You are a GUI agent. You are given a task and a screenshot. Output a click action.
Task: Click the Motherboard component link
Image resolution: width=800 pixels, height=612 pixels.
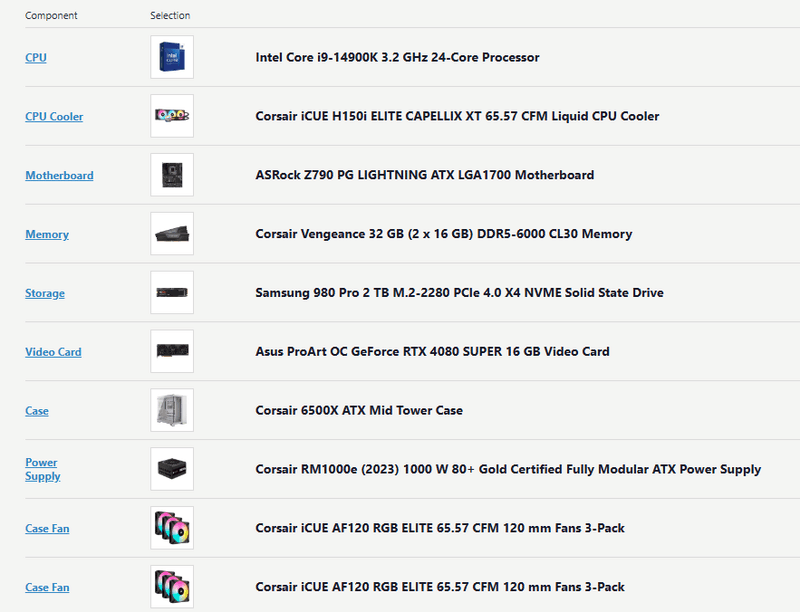pos(59,176)
